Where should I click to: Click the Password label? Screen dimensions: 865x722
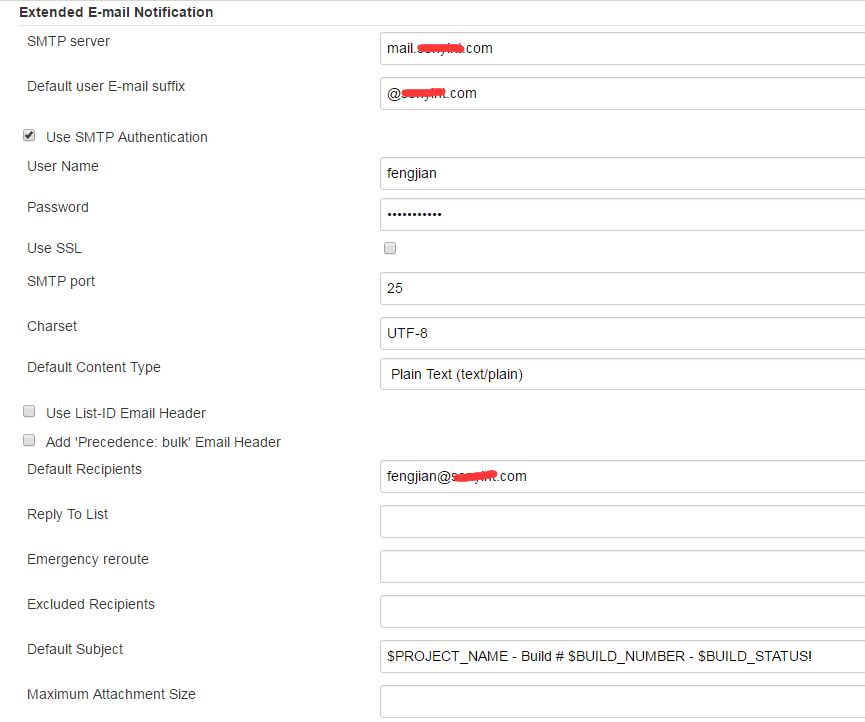(x=58, y=207)
